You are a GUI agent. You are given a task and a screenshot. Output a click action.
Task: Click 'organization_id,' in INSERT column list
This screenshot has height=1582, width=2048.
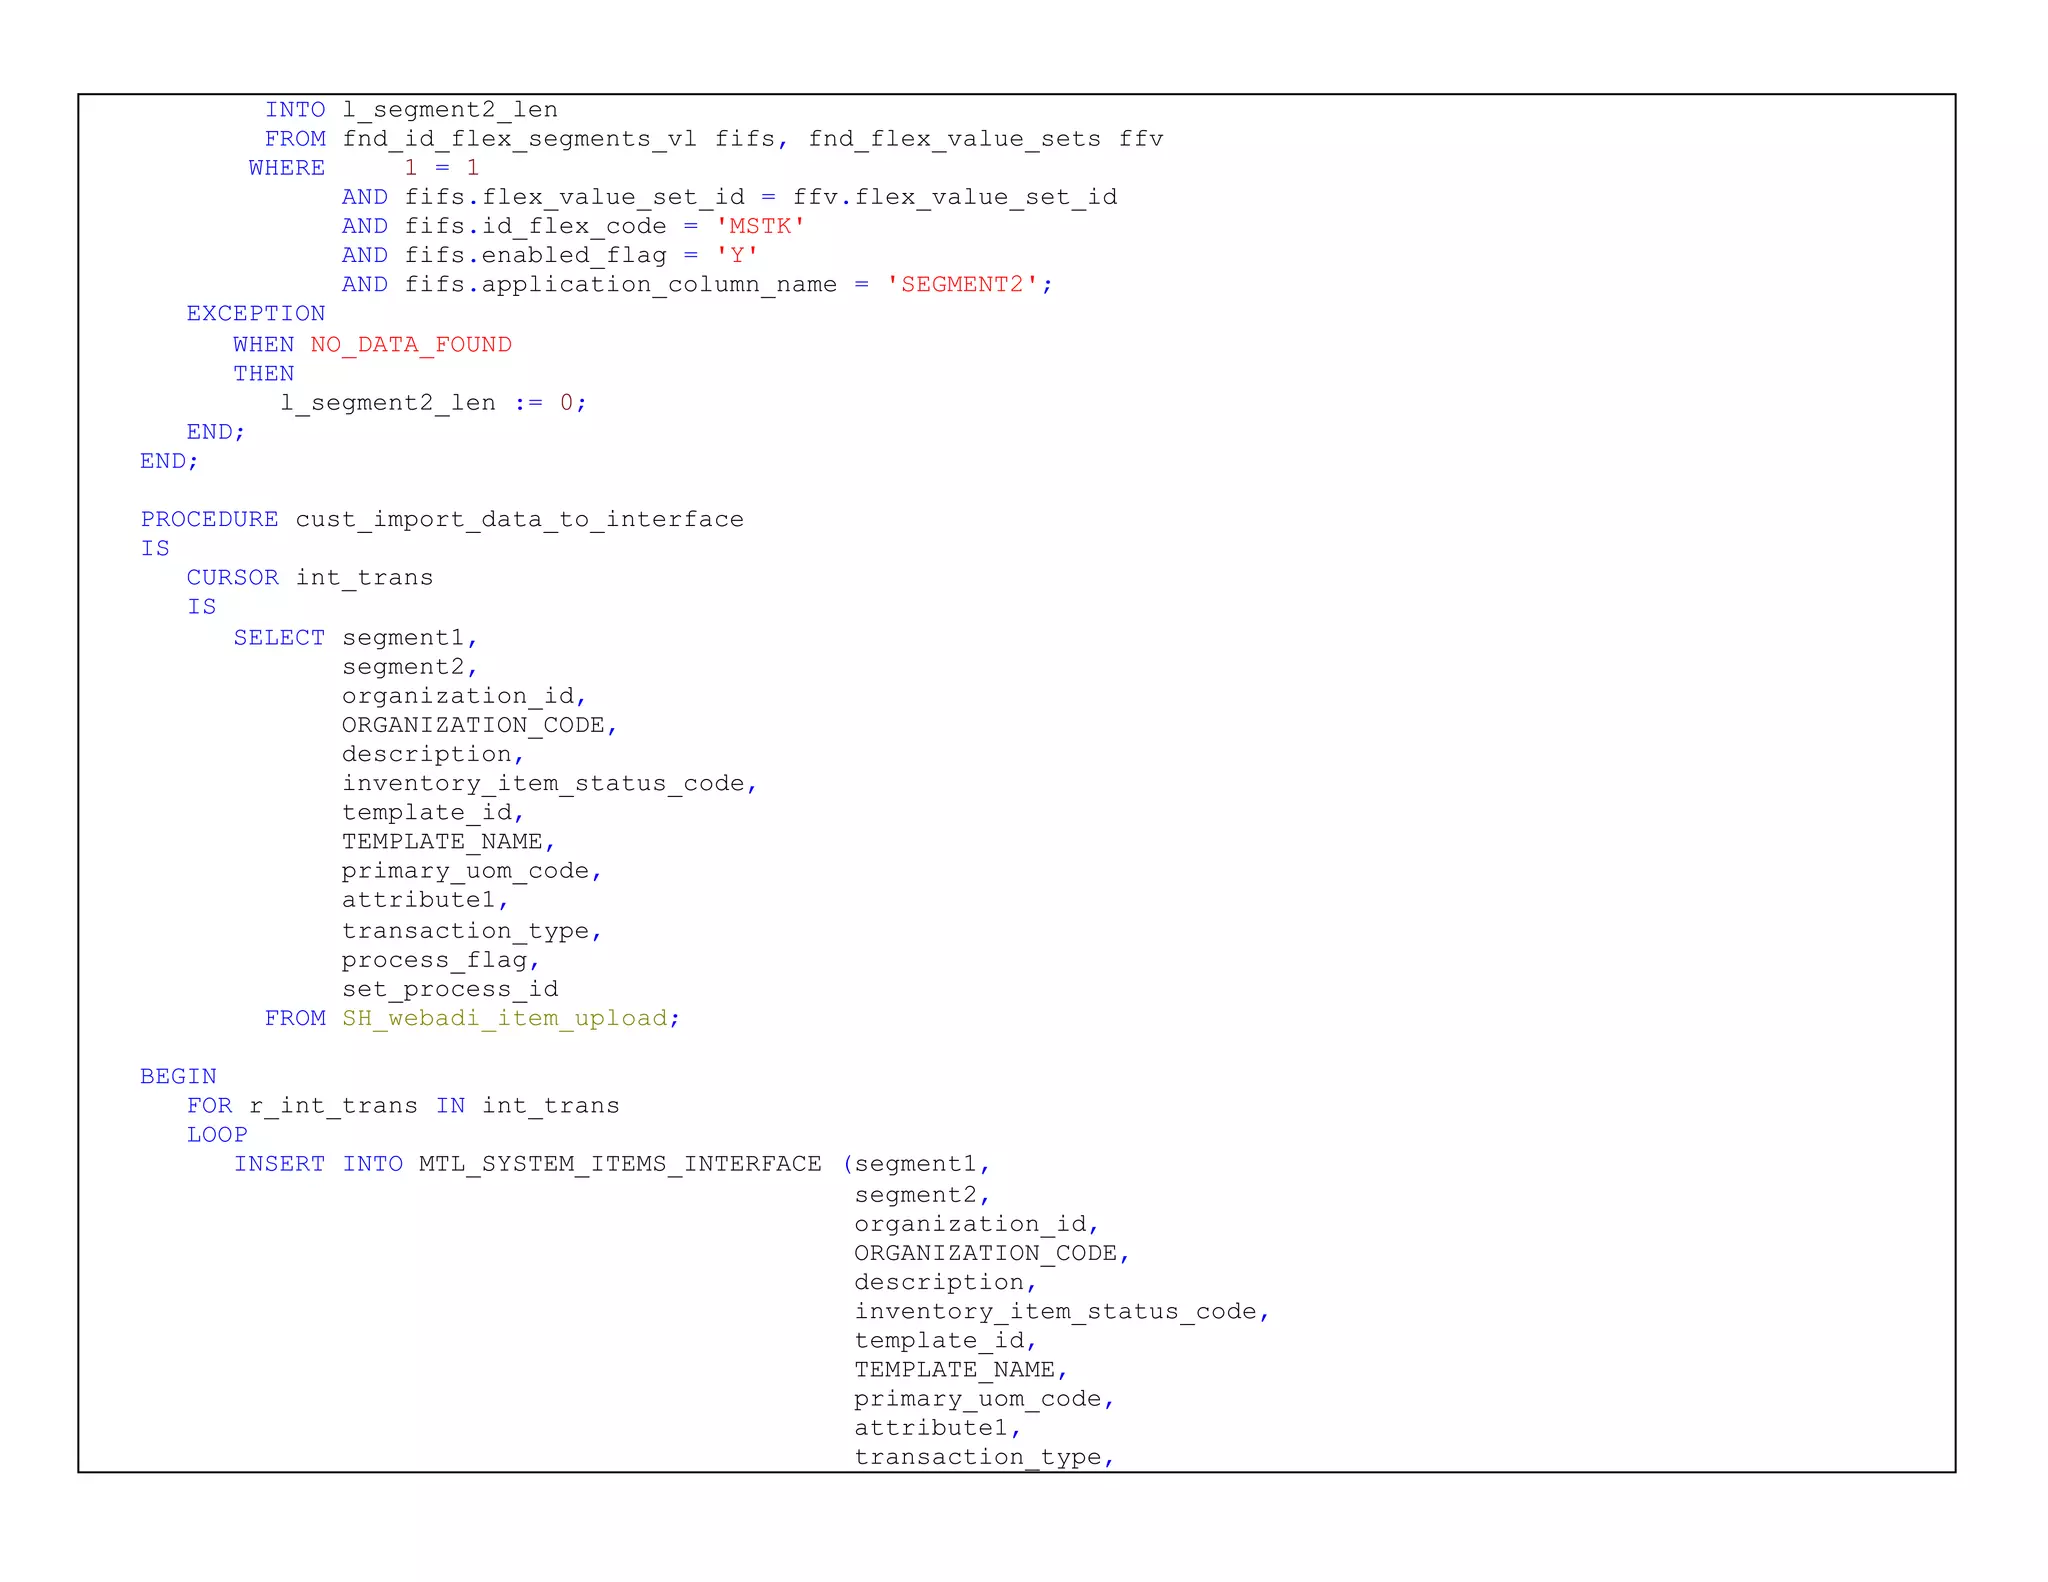[x=977, y=1224]
